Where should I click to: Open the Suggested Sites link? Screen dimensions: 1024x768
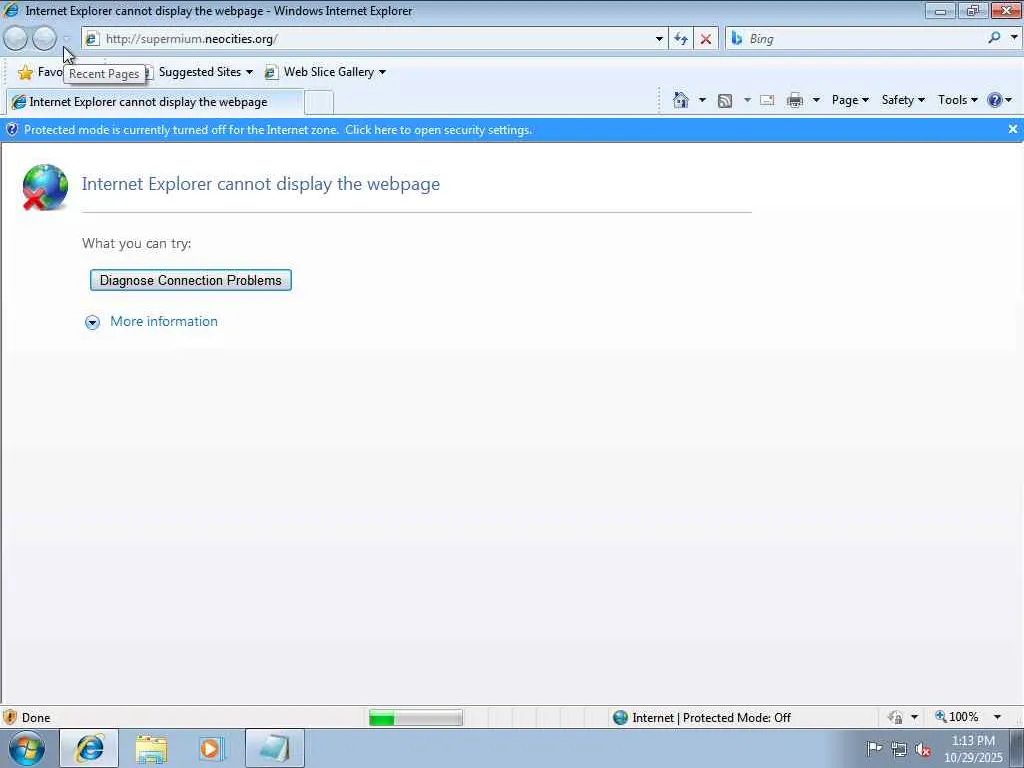pyautogui.click(x=200, y=72)
